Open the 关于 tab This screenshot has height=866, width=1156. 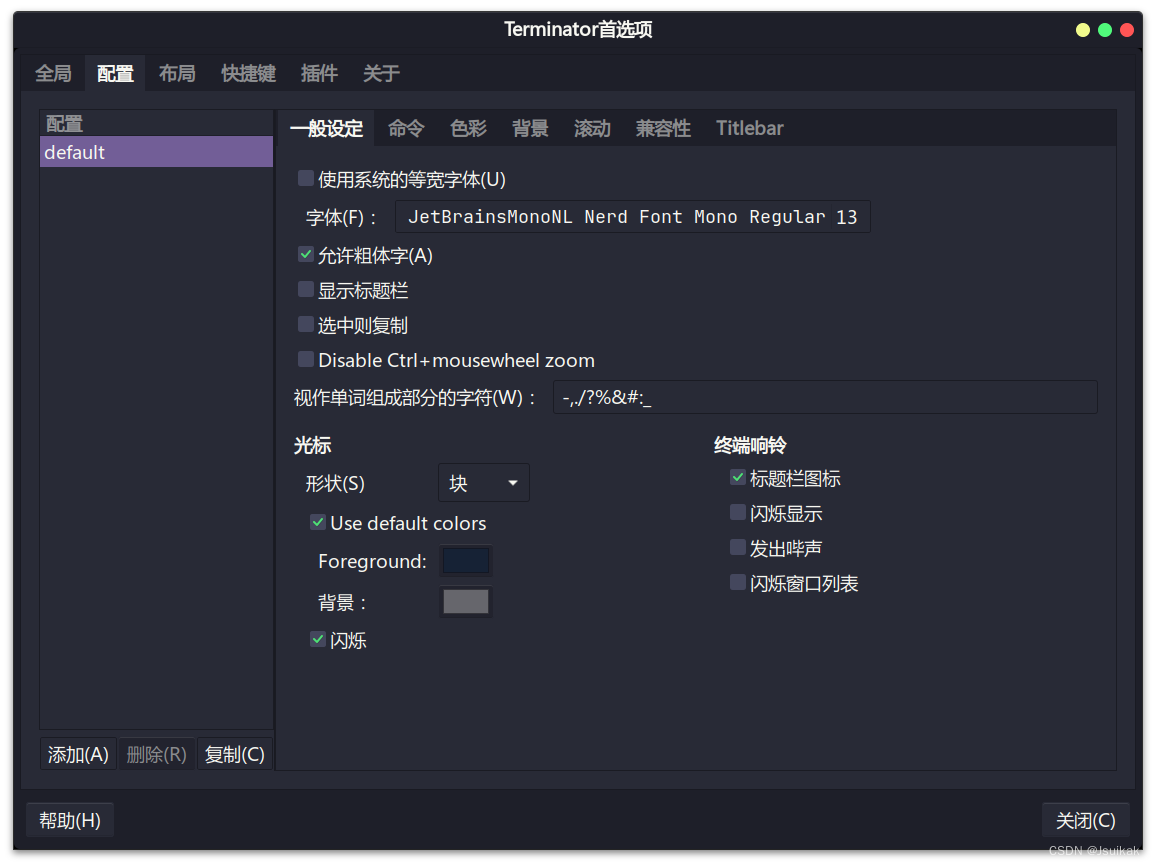pyautogui.click(x=381, y=74)
